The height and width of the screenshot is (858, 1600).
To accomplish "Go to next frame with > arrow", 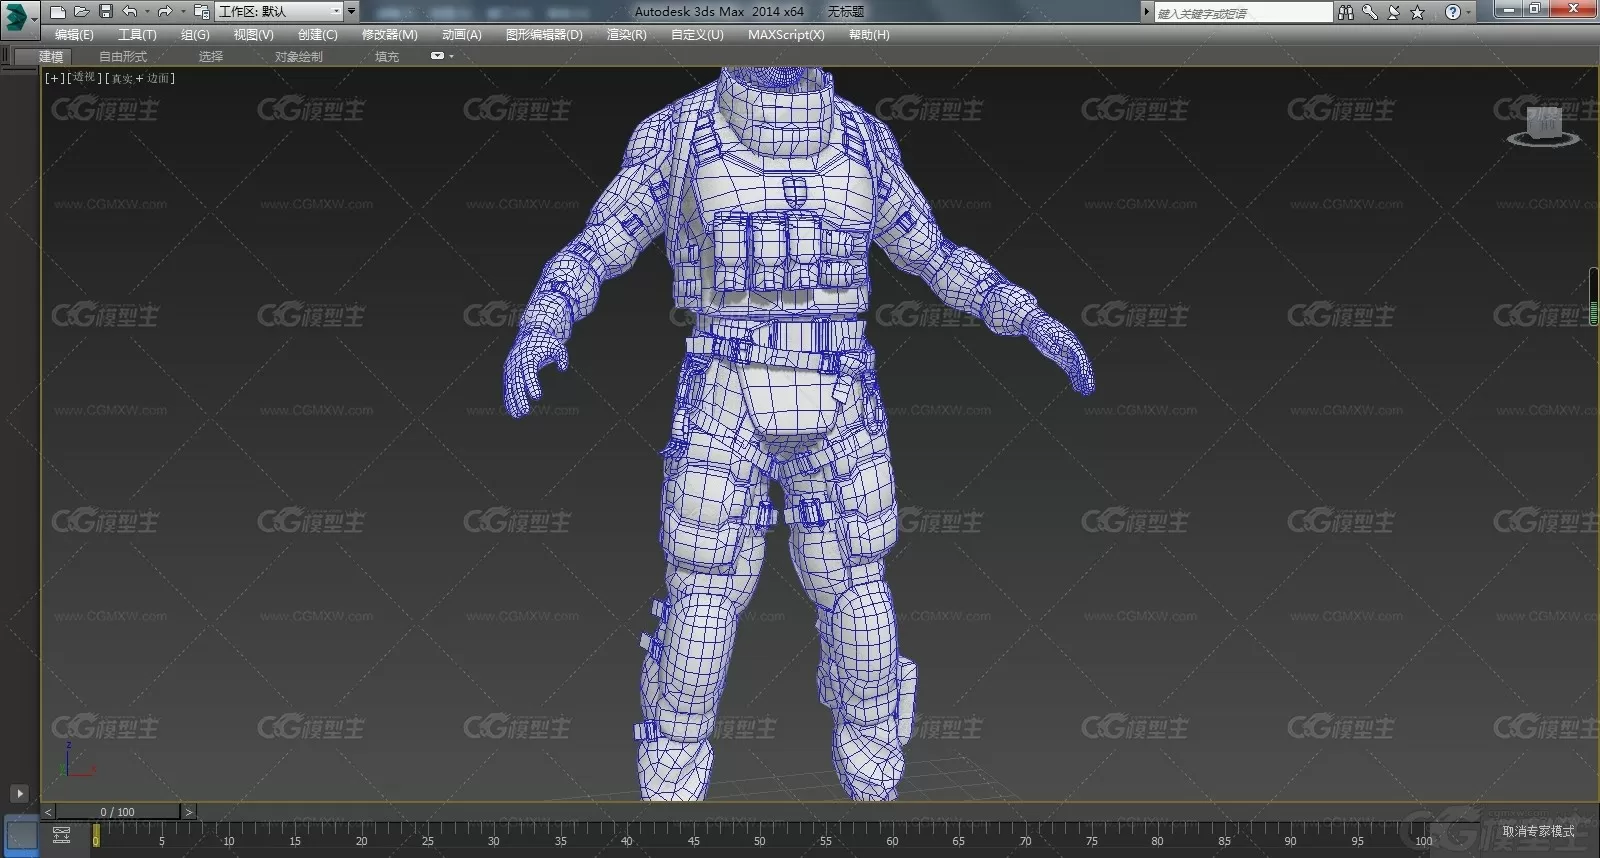I will pyautogui.click(x=189, y=812).
